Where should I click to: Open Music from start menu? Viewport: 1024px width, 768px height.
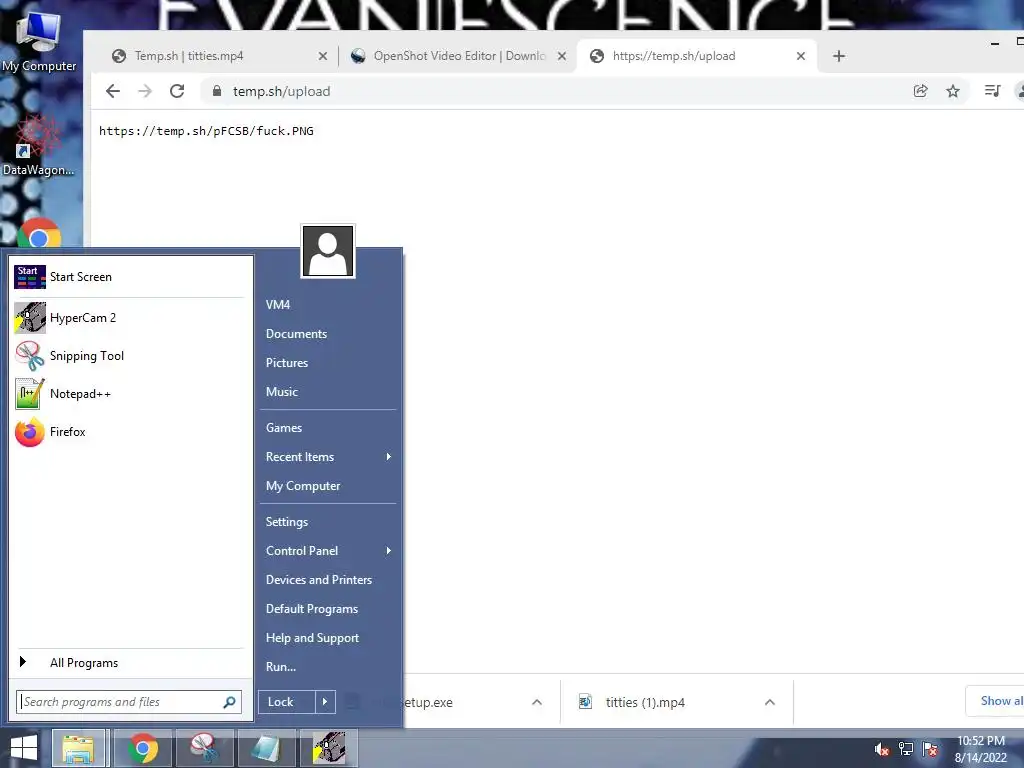(282, 392)
